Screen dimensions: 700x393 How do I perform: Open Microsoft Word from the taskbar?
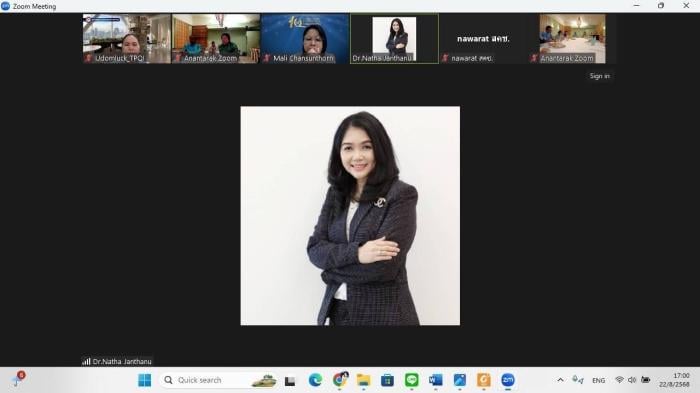436,380
